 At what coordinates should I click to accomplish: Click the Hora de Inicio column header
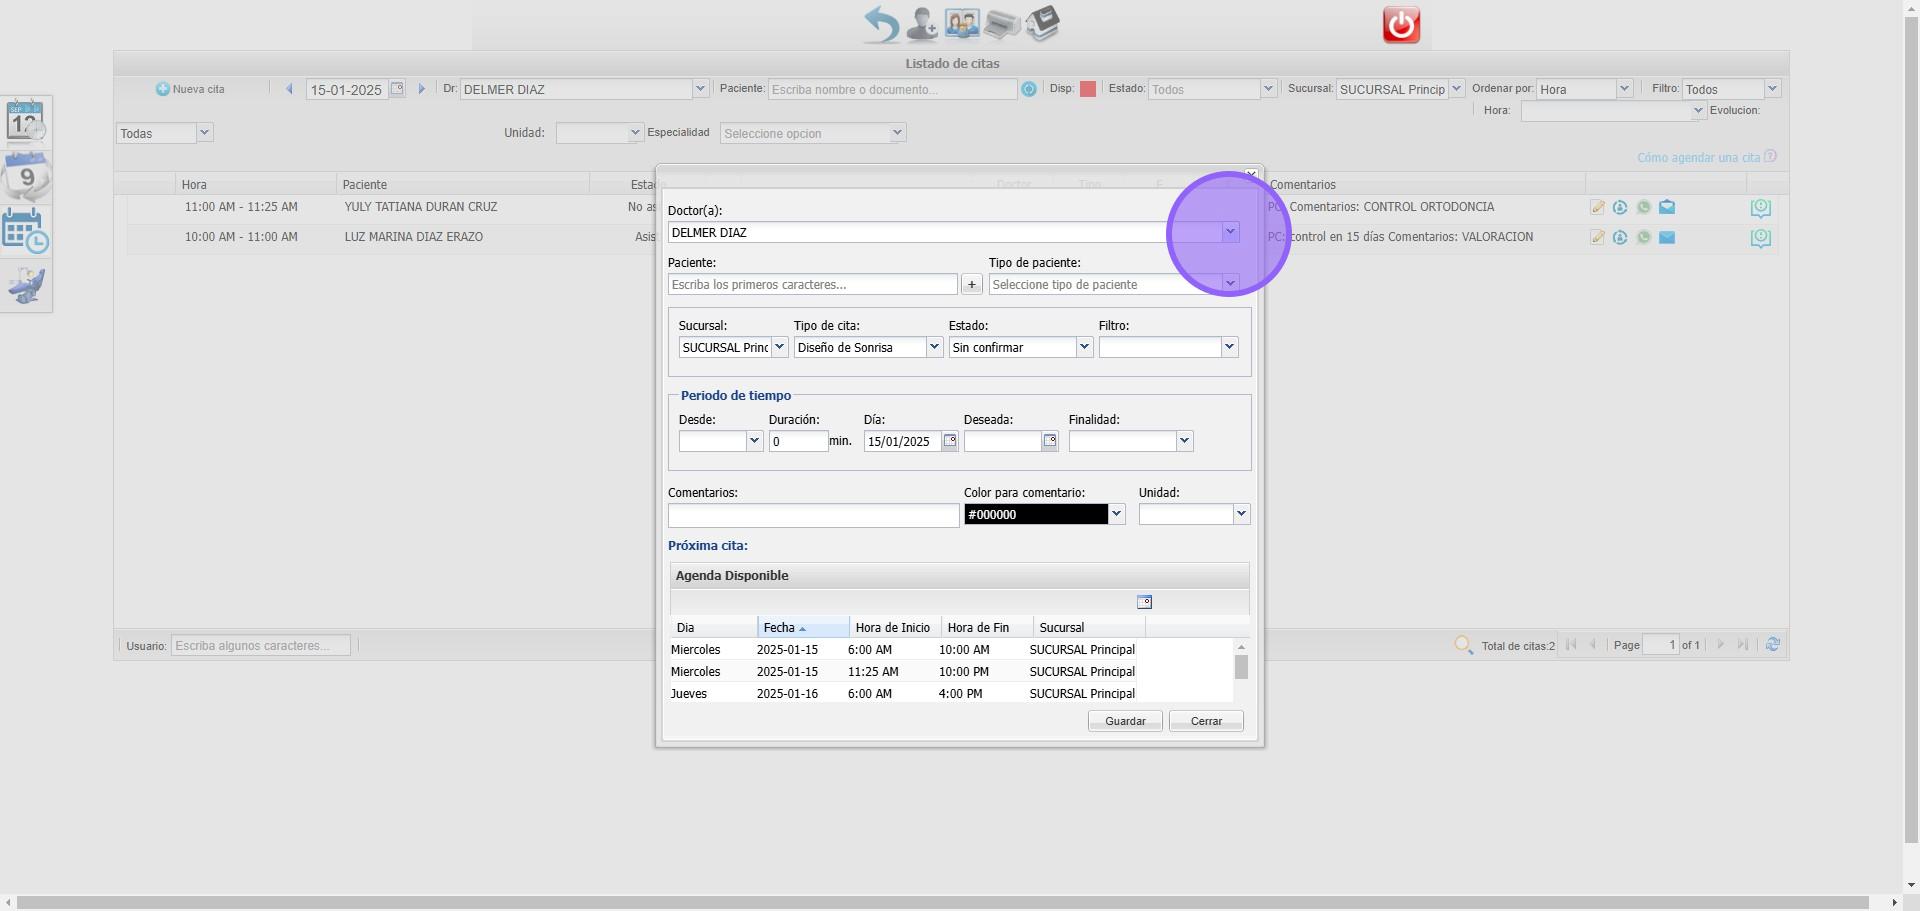click(x=892, y=628)
